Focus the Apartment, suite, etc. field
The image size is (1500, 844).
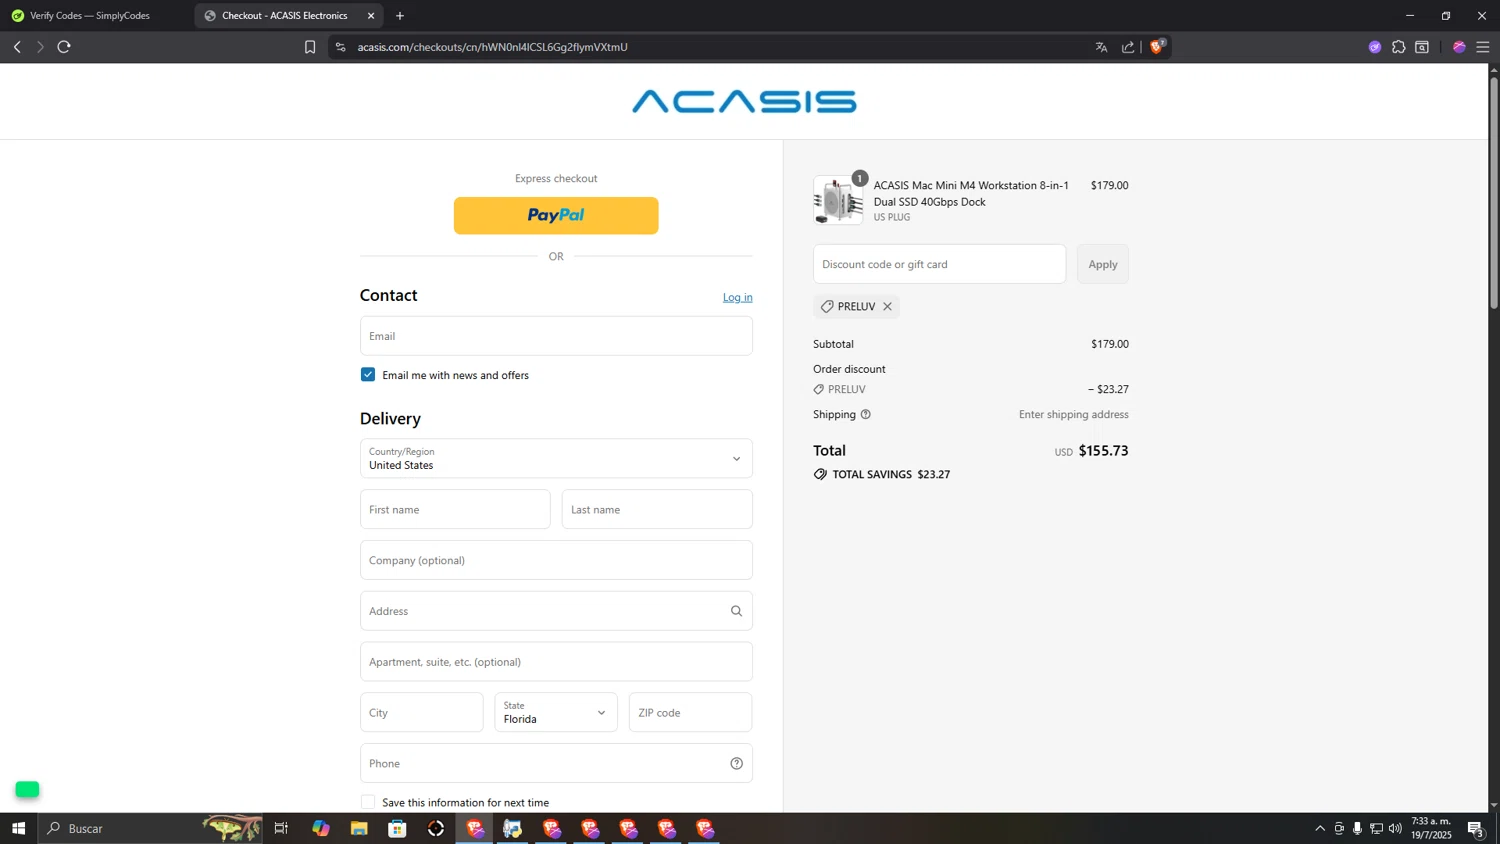[x=556, y=662]
